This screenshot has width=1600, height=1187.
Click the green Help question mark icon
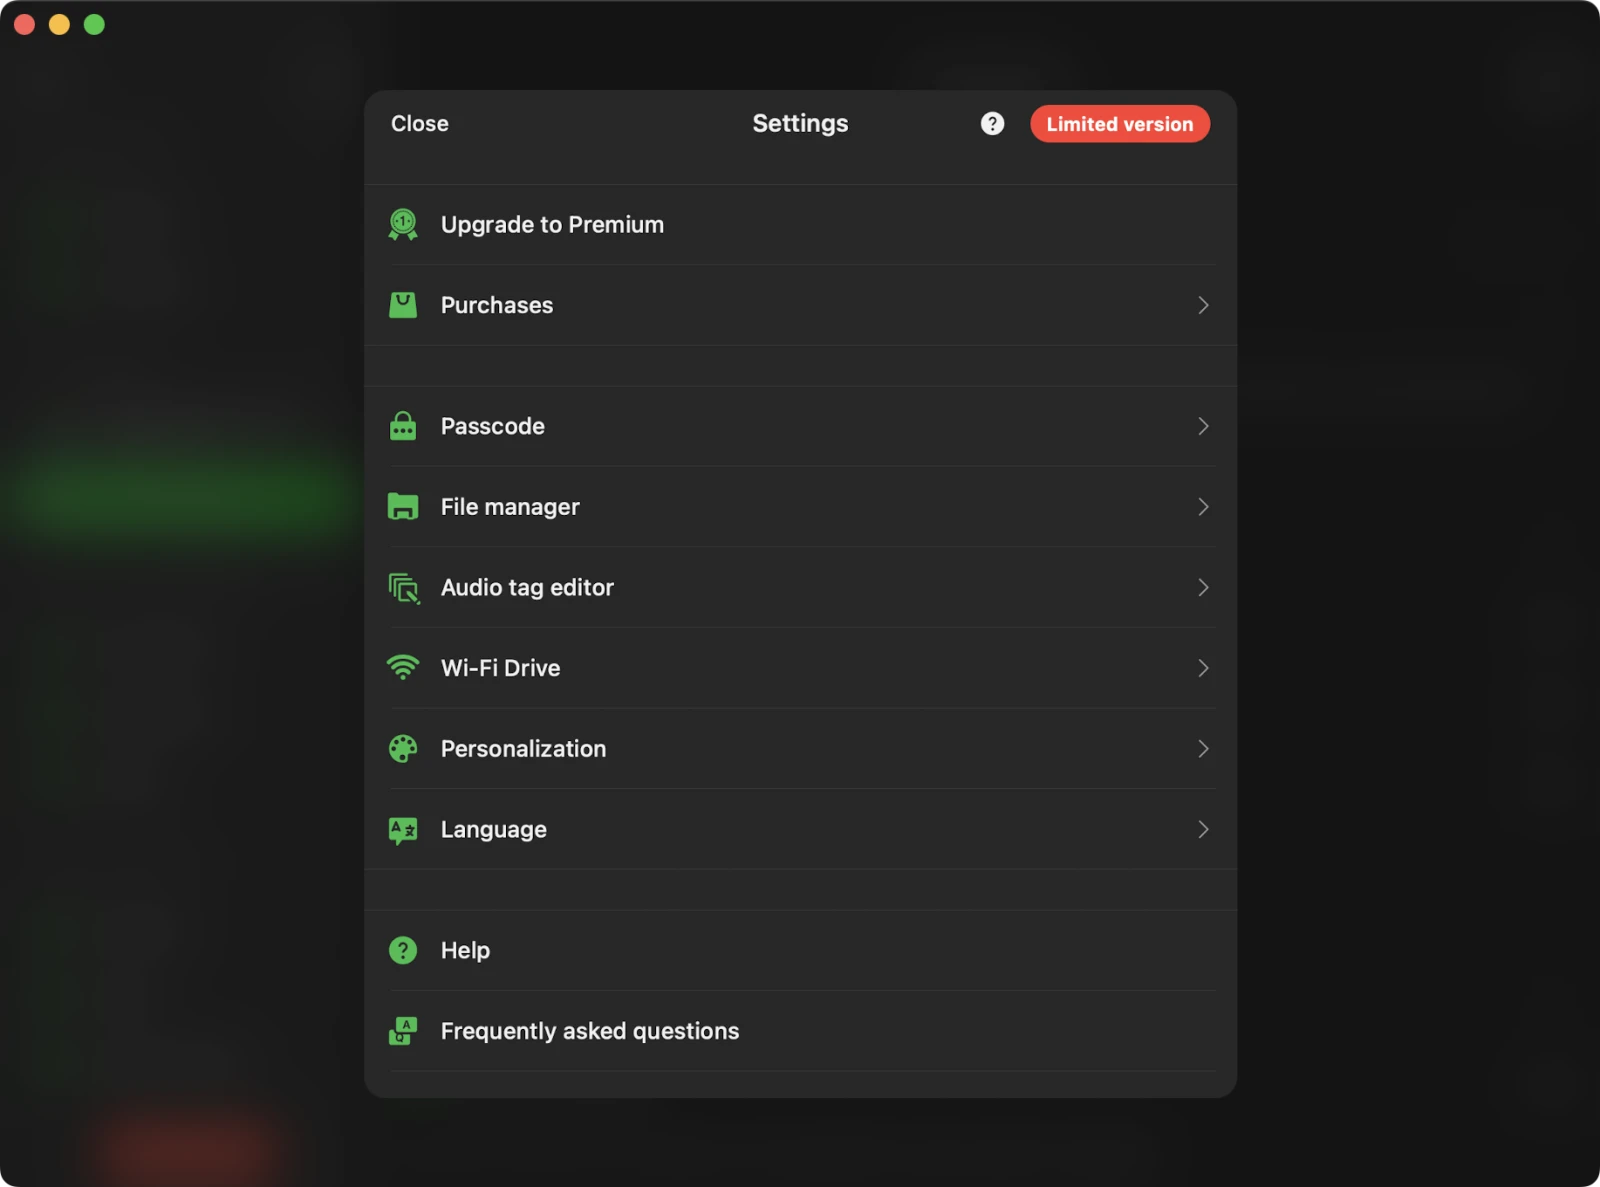tap(403, 950)
